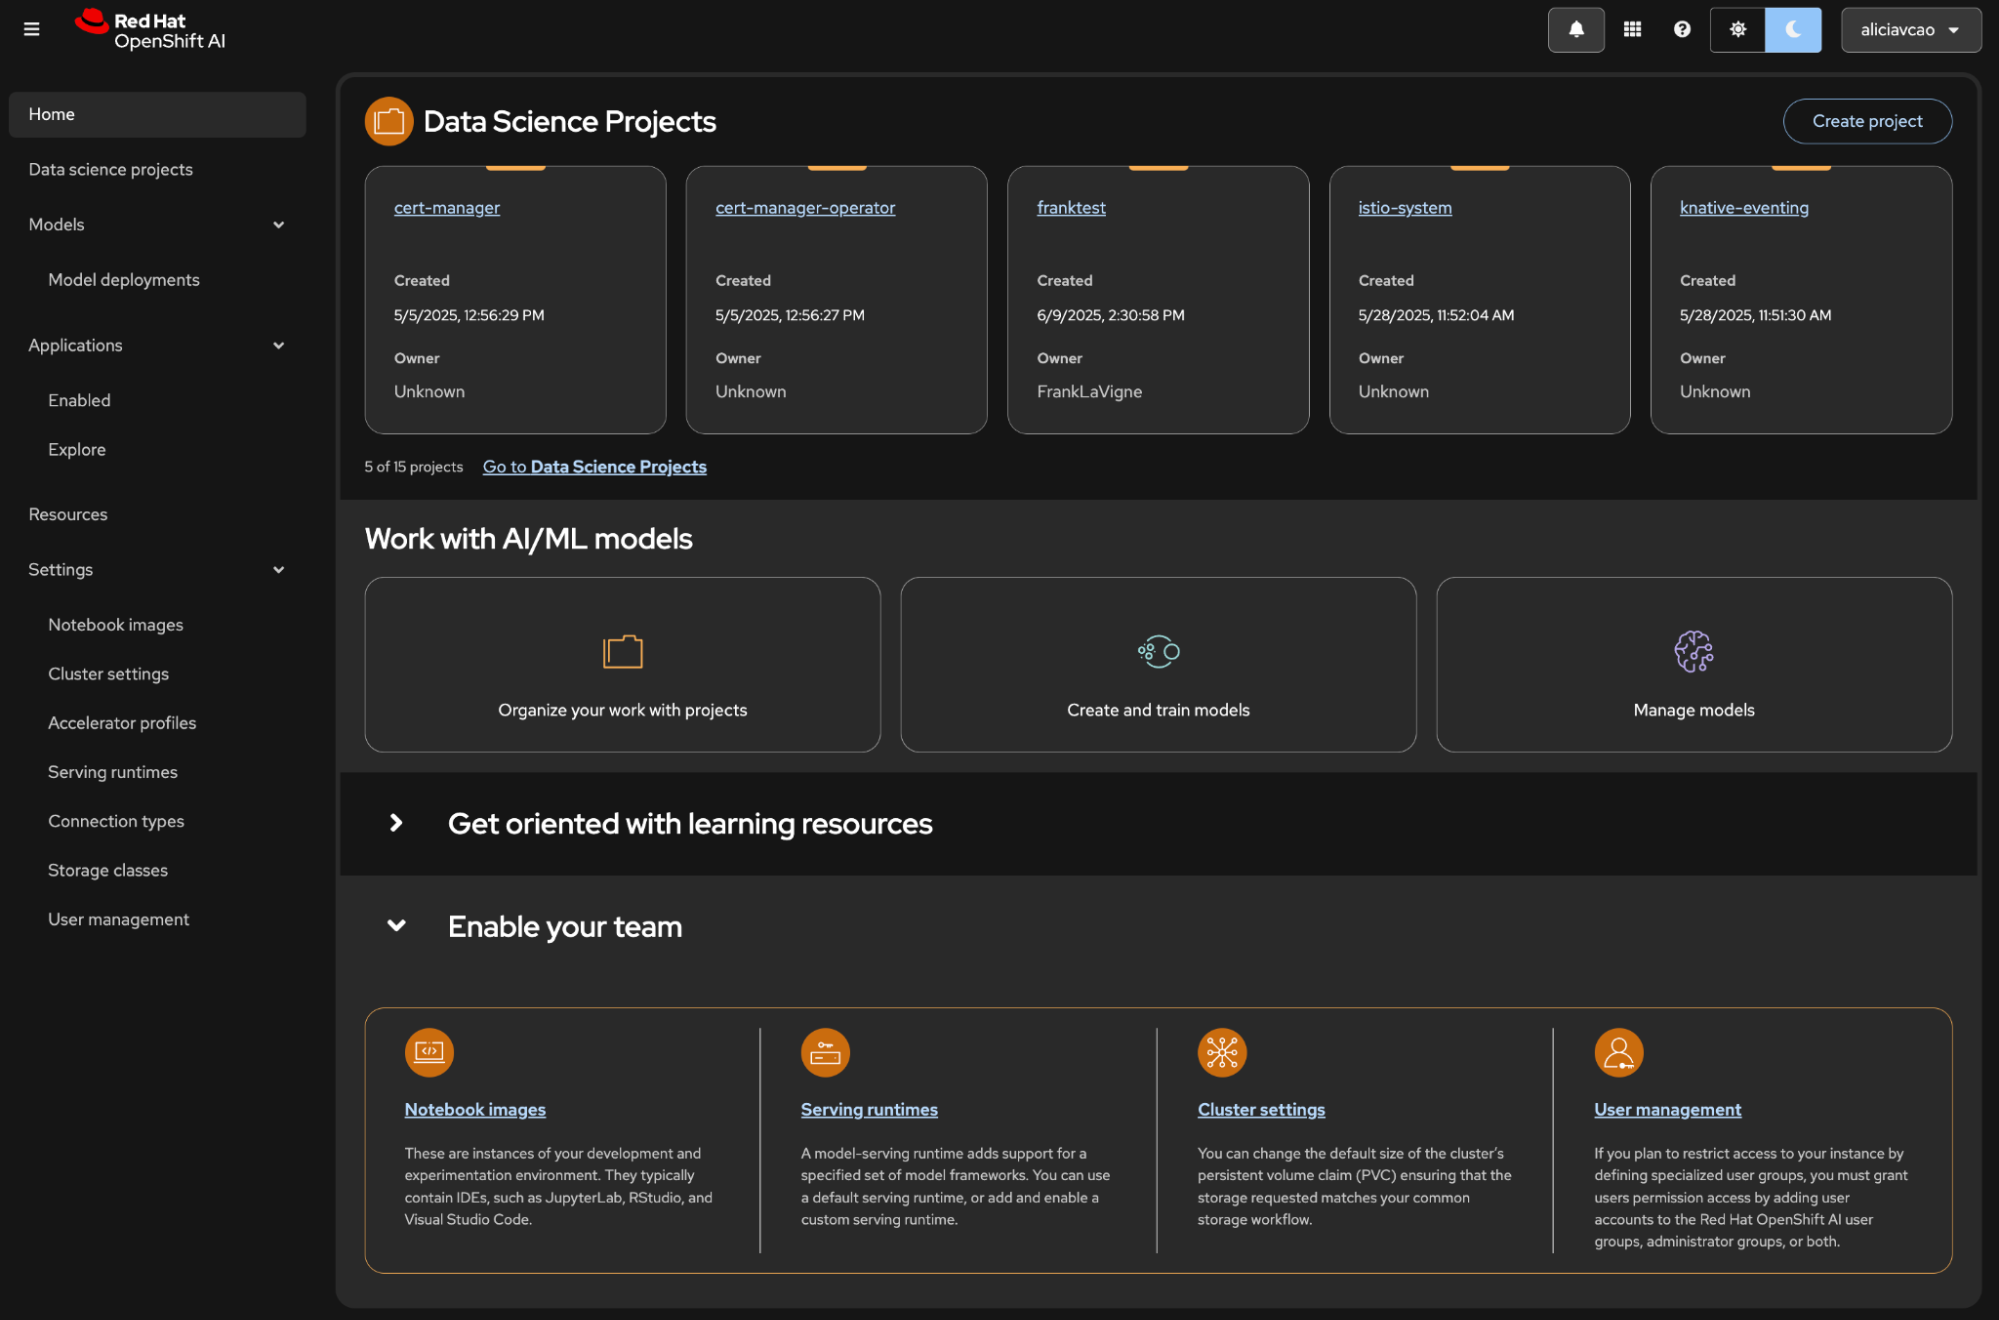Click the hamburger navigation menu icon
This screenshot has height=1320, width=1999.
(x=31, y=29)
